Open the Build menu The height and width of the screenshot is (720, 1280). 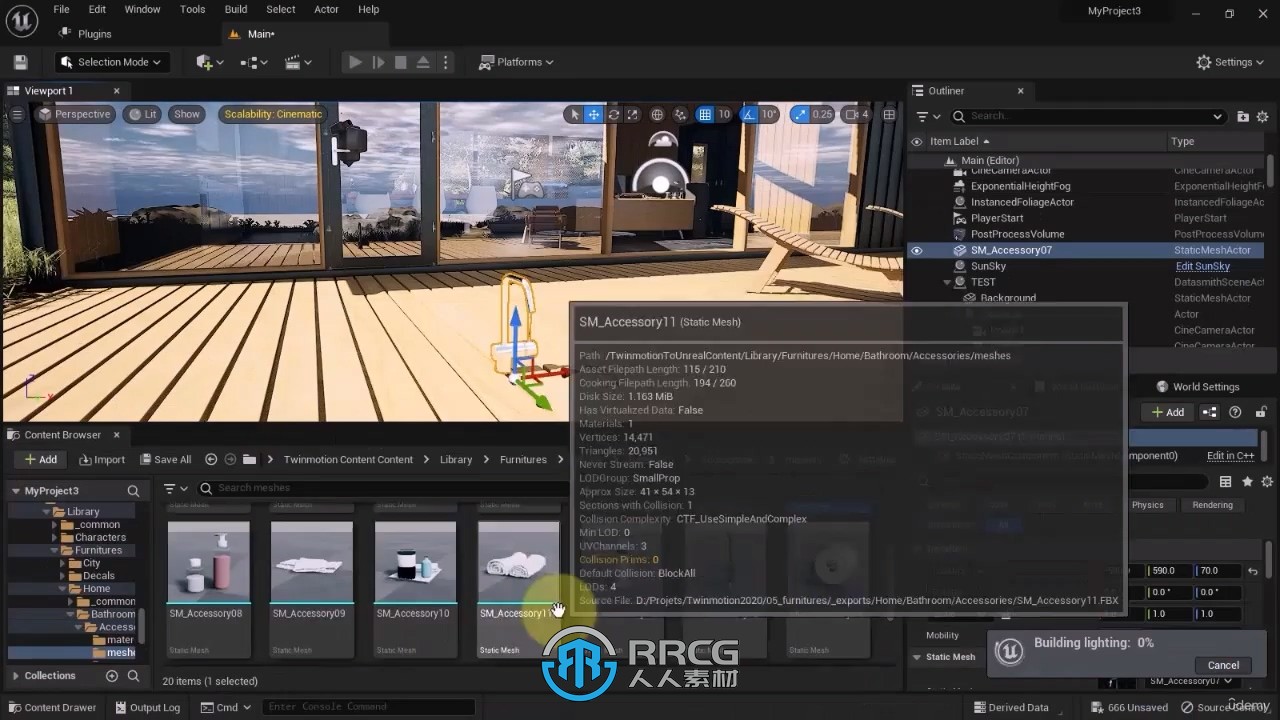pos(236,9)
